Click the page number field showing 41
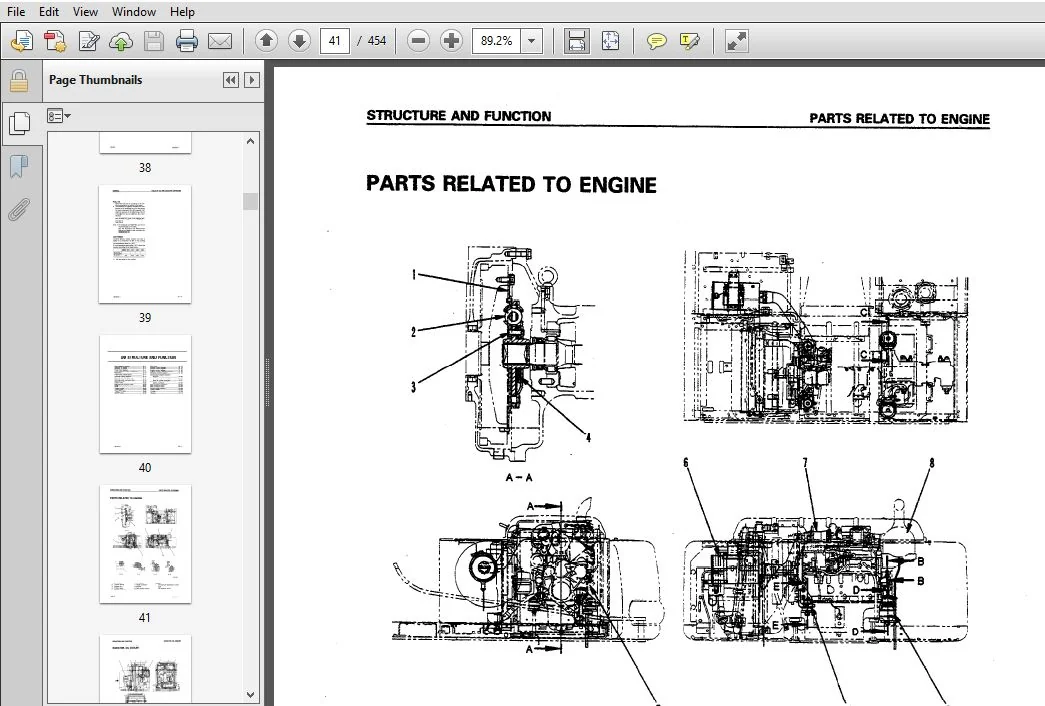Viewport: 1045px width, 706px height. click(335, 41)
